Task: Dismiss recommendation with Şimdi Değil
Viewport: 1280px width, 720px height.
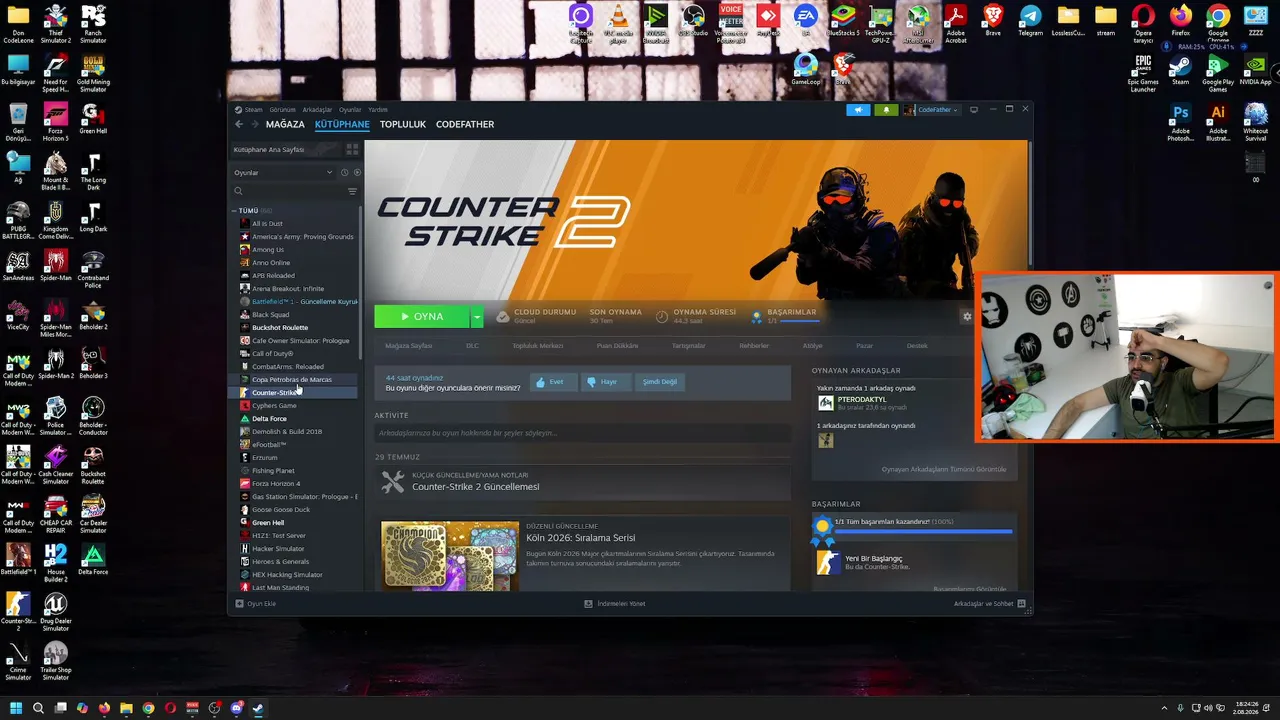Action: click(660, 382)
